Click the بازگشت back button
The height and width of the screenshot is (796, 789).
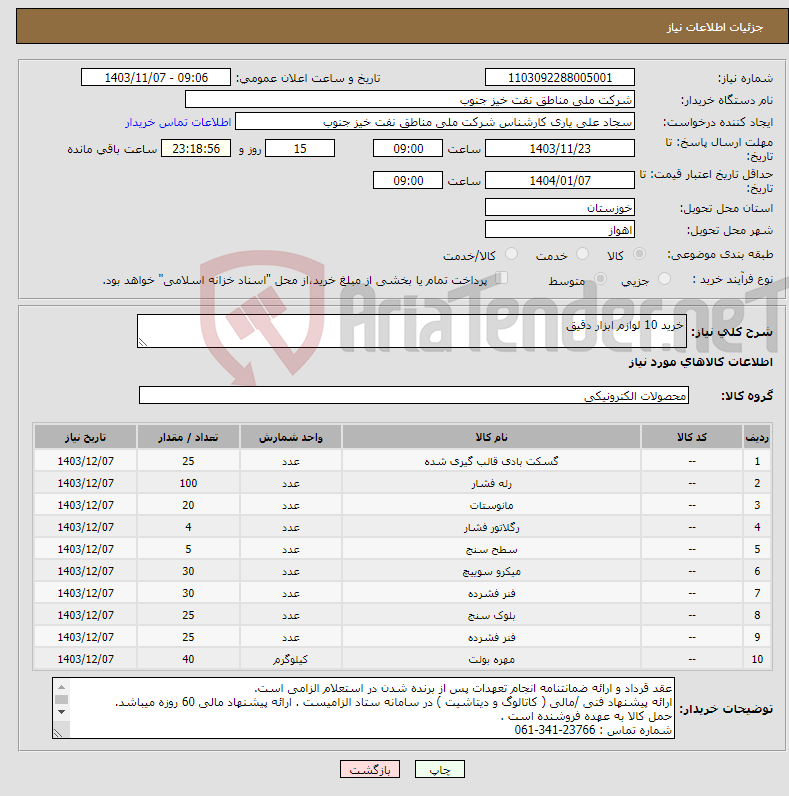[370, 769]
